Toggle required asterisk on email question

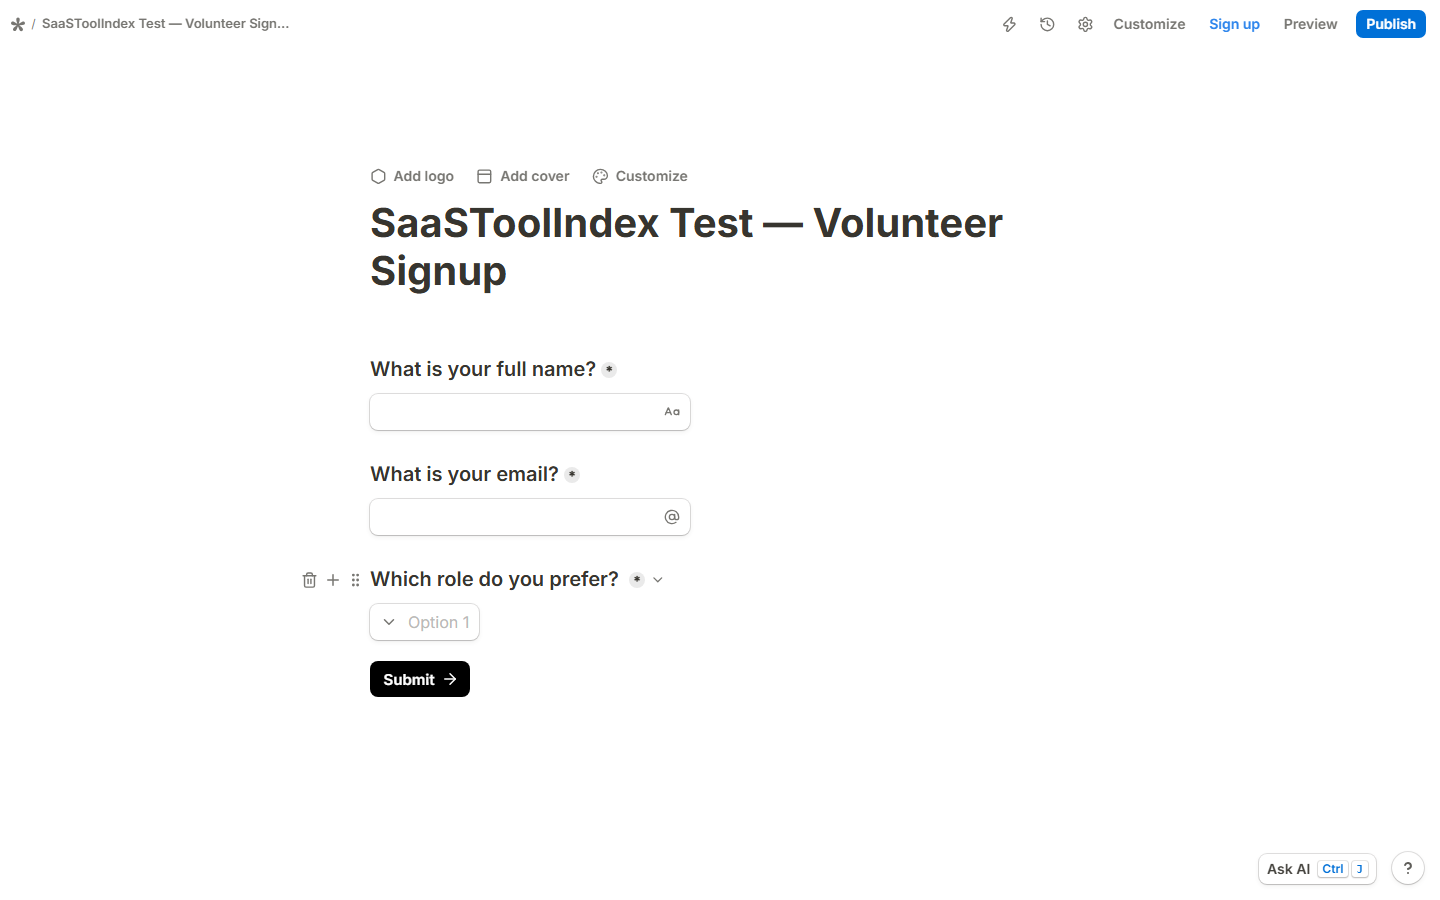pos(572,475)
